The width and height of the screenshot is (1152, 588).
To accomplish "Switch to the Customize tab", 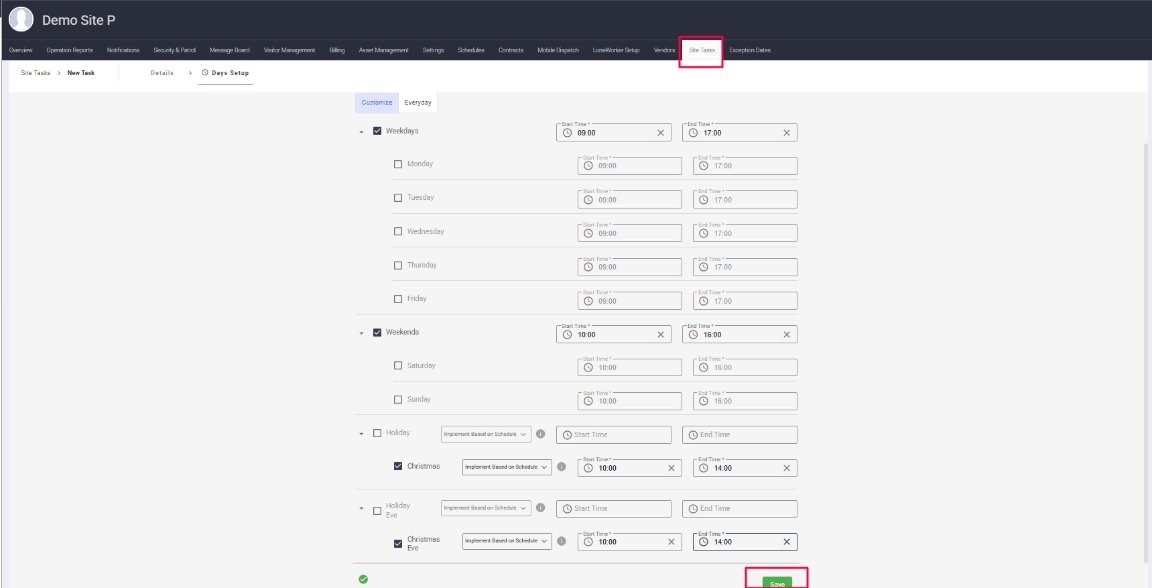I will pyautogui.click(x=377, y=103).
